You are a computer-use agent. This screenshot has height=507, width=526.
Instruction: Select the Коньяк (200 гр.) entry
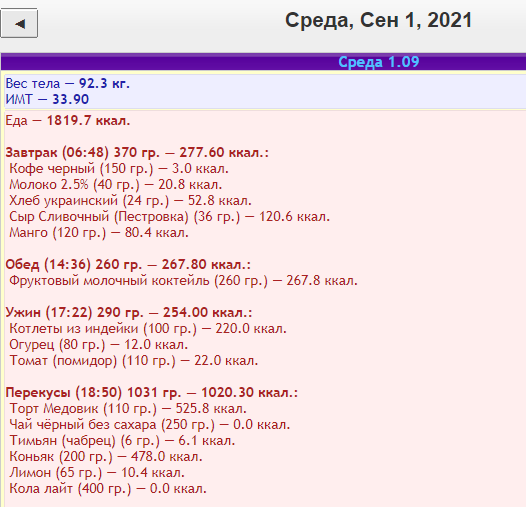106,457
